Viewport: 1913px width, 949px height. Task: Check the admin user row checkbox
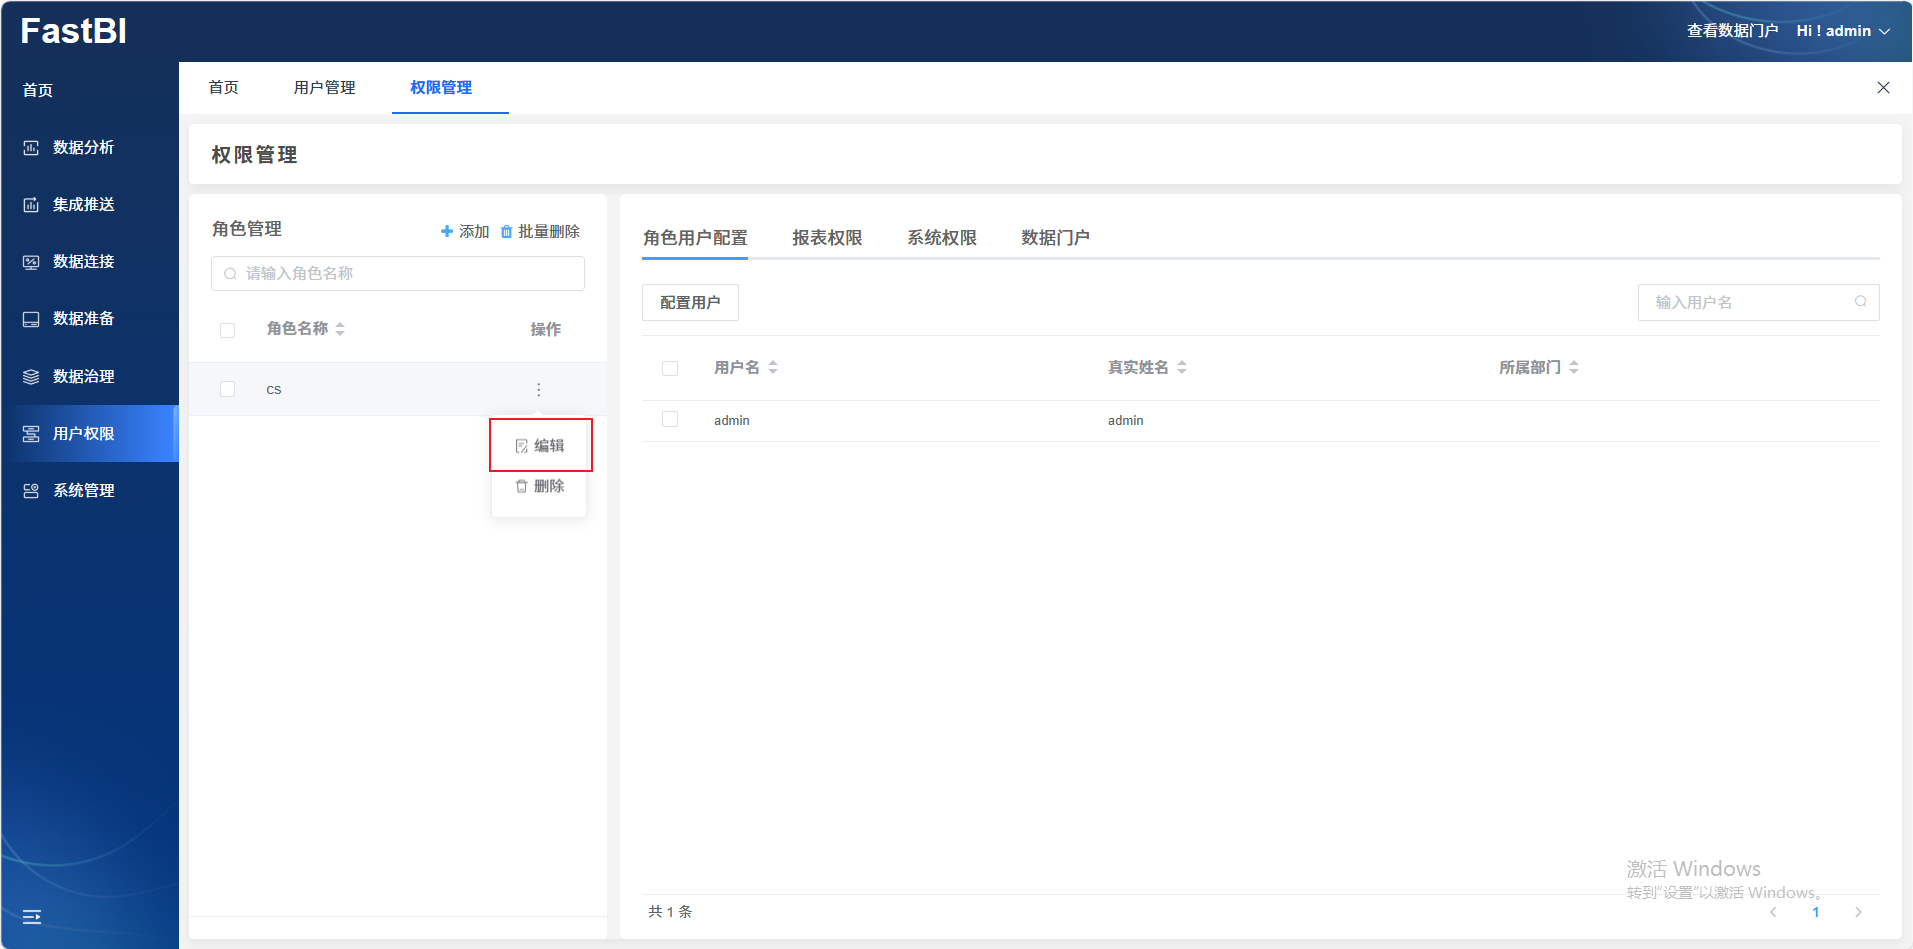[670, 420]
